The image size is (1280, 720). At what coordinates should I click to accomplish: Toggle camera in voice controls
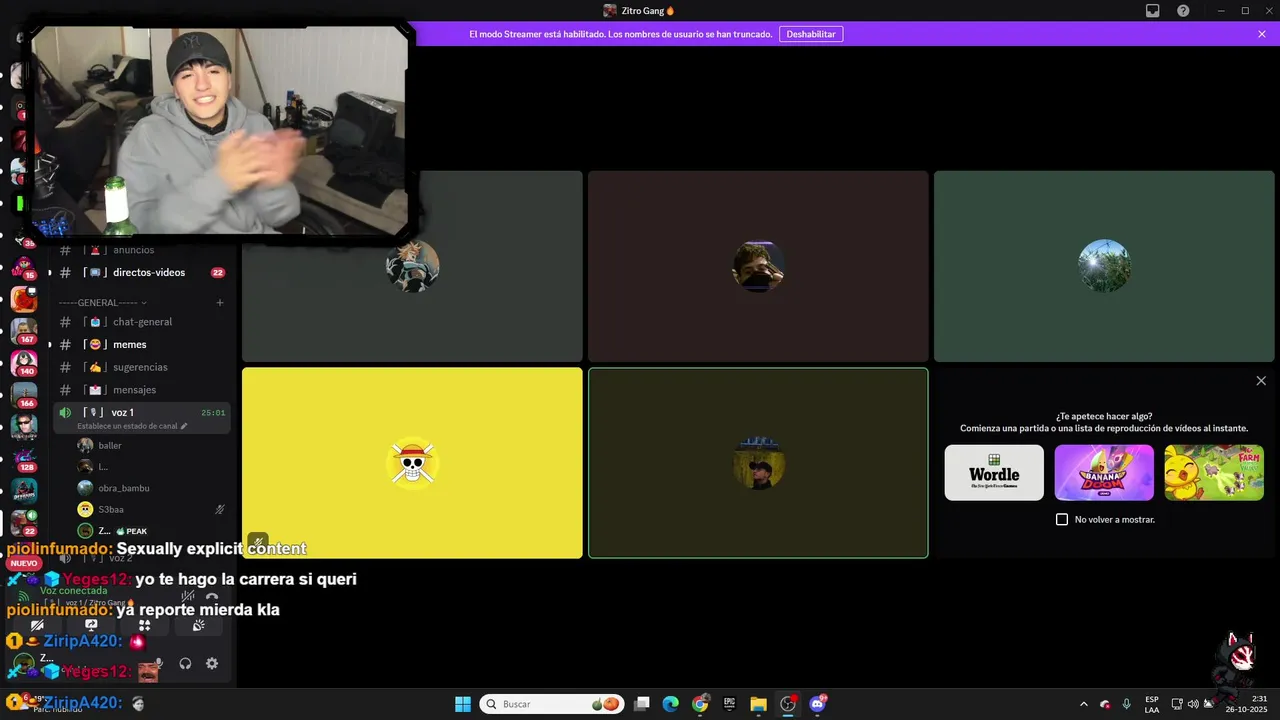(x=37, y=626)
